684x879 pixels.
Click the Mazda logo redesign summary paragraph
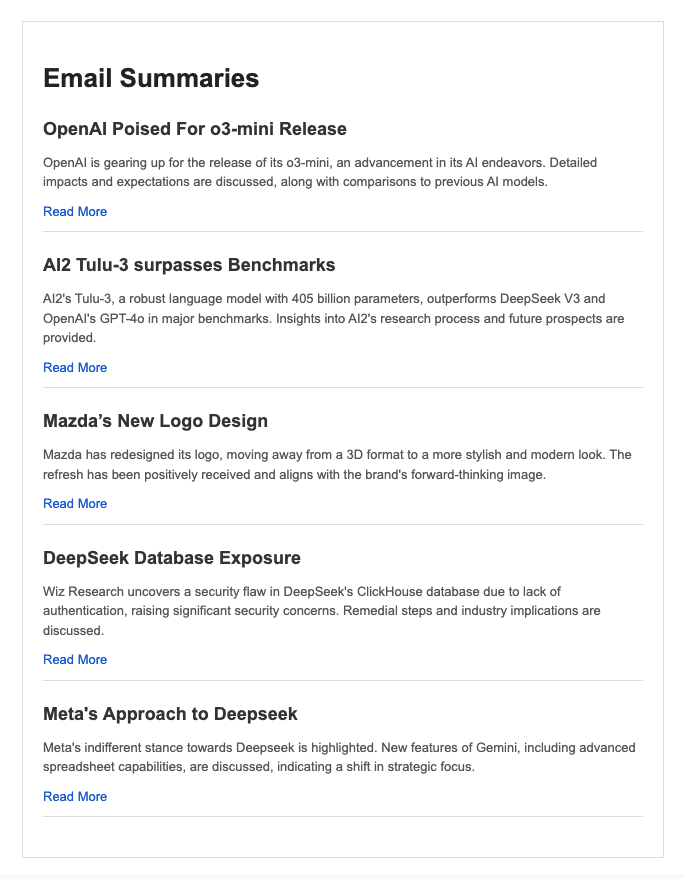pos(337,465)
